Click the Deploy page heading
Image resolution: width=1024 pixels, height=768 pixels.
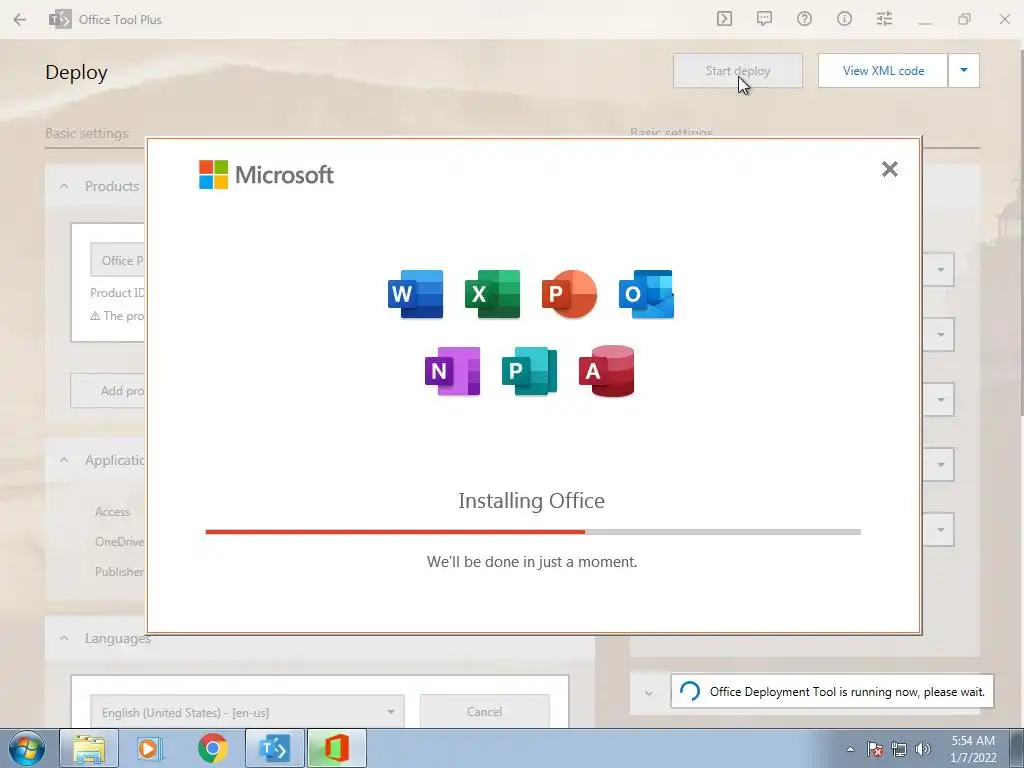(76, 72)
